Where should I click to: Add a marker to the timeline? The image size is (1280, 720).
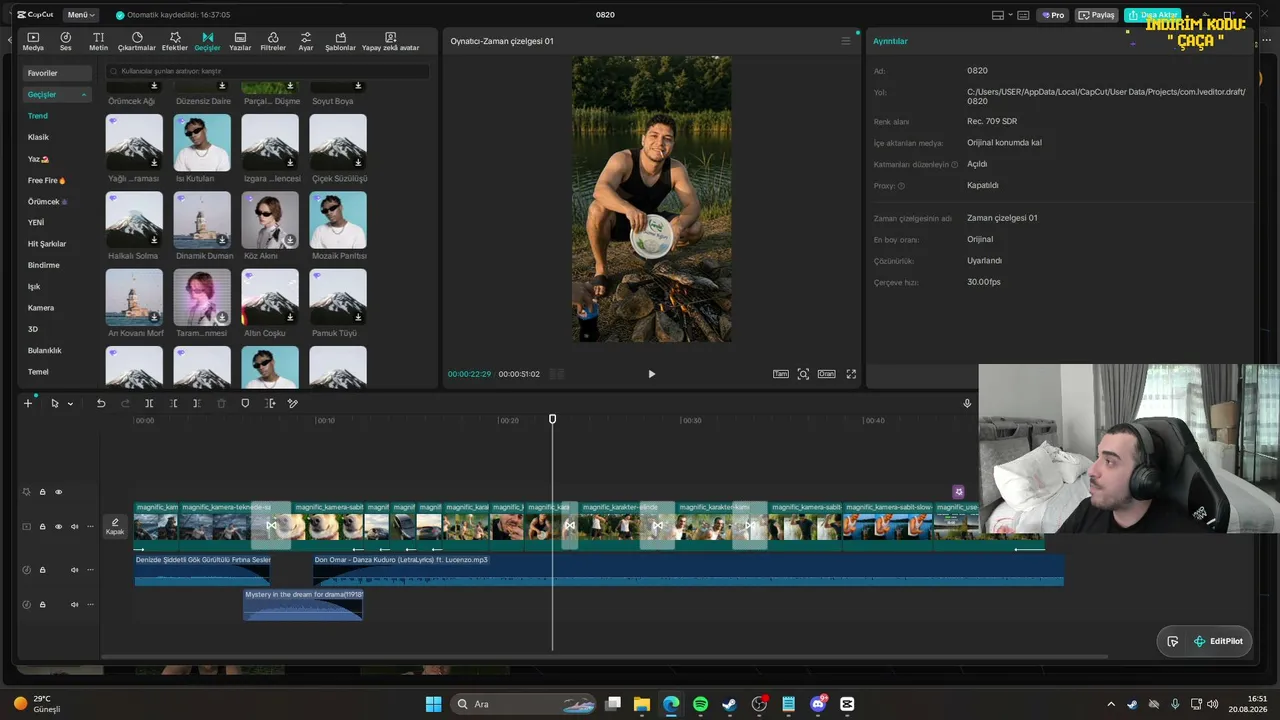[245, 404]
